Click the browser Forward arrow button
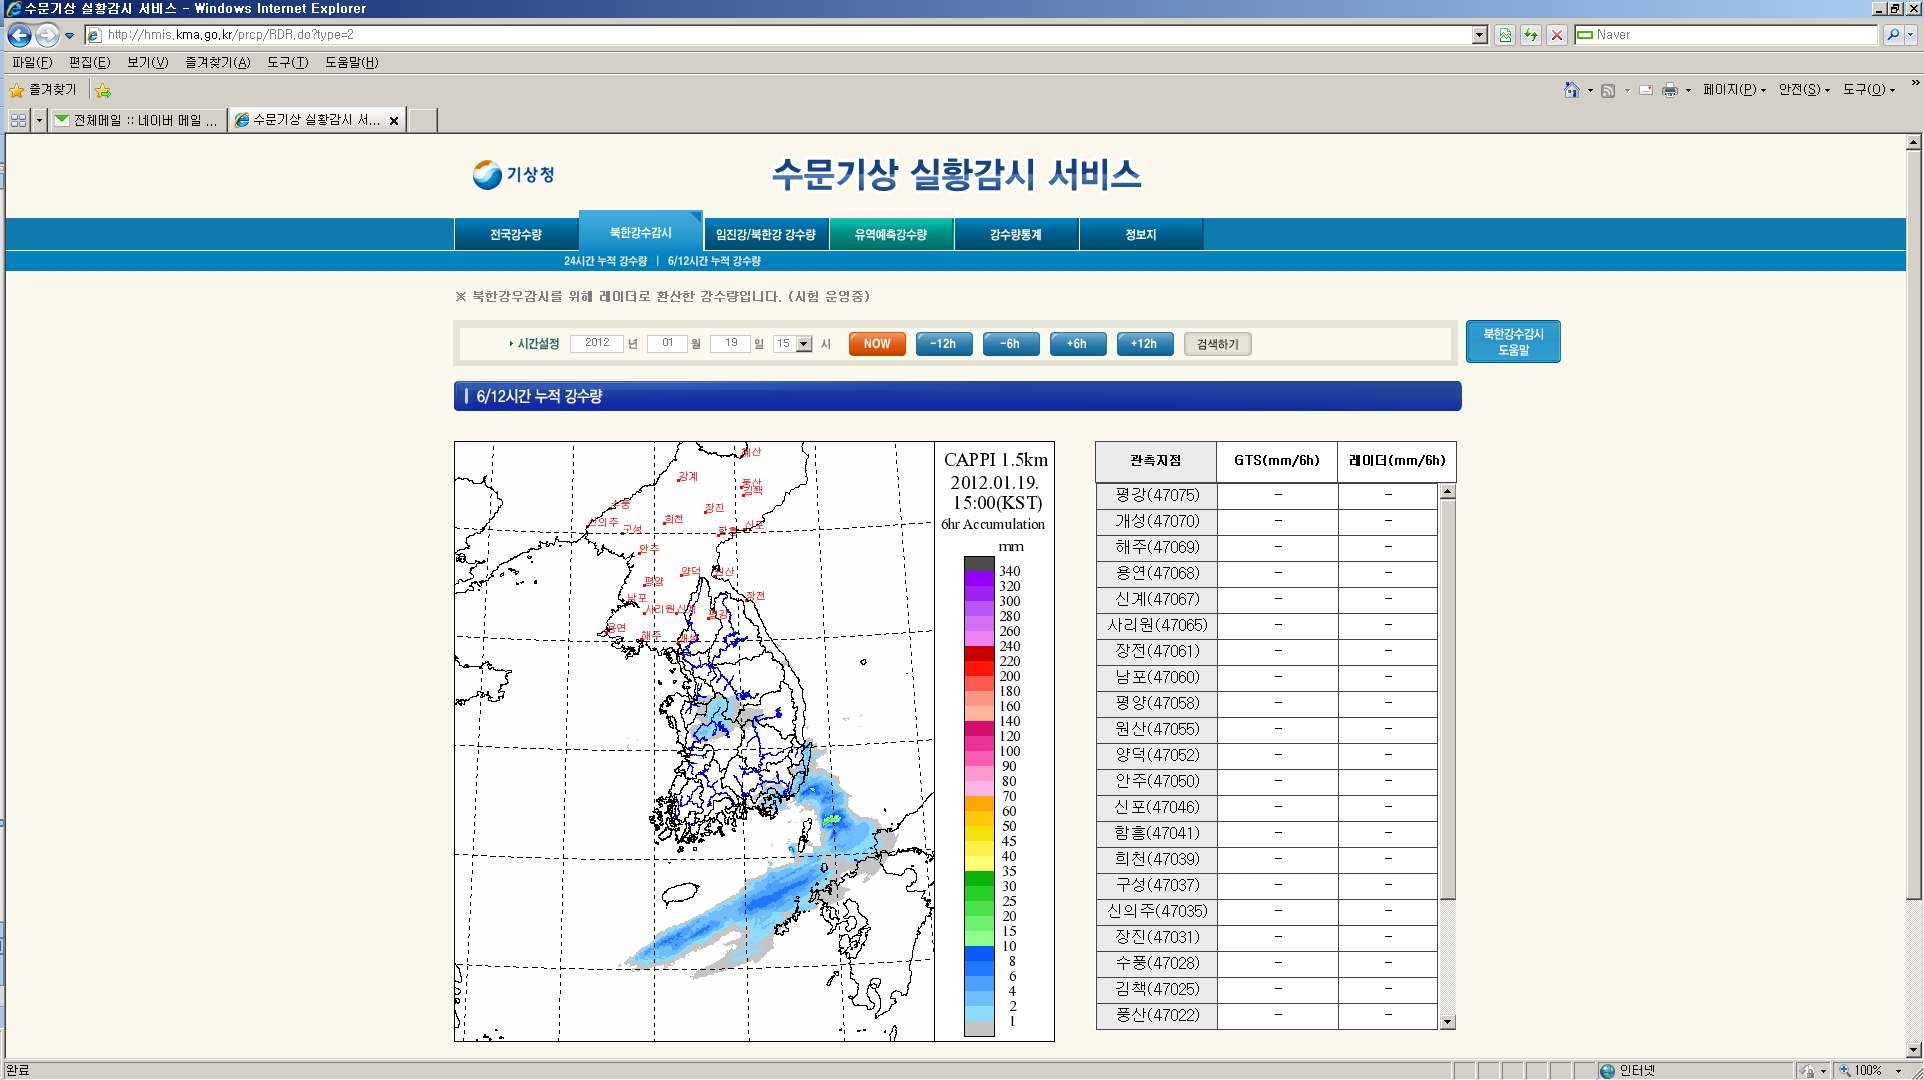The height and width of the screenshot is (1080, 1924). click(x=46, y=35)
